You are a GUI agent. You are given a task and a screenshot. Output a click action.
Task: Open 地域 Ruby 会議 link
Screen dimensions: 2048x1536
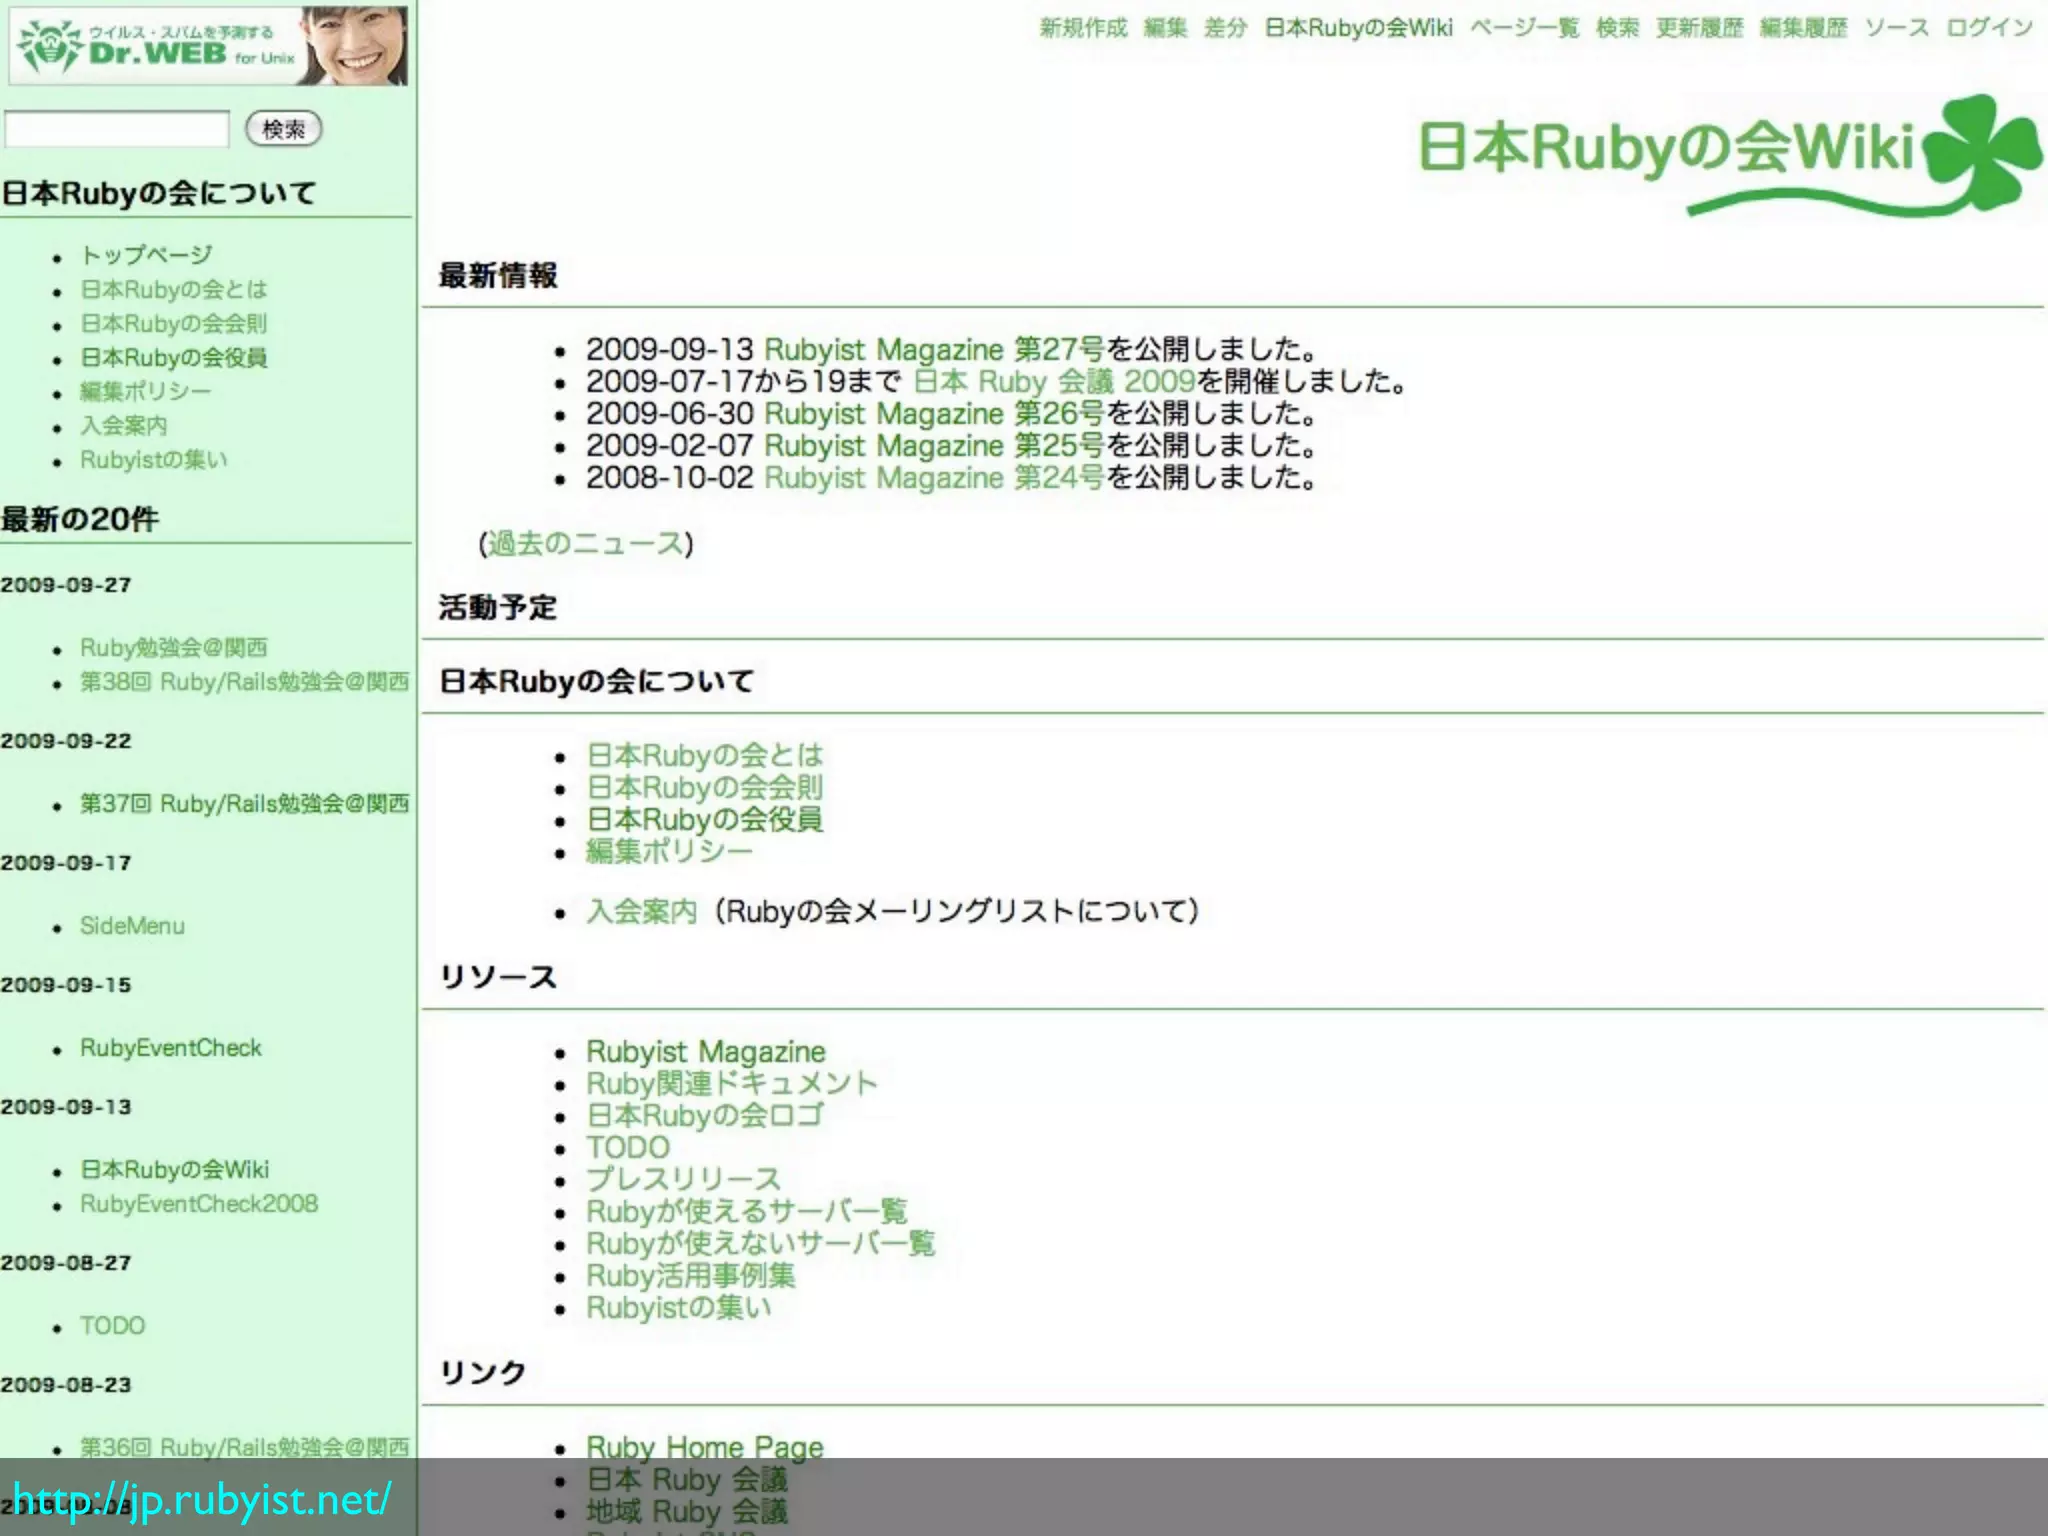click(x=687, y=1511)
